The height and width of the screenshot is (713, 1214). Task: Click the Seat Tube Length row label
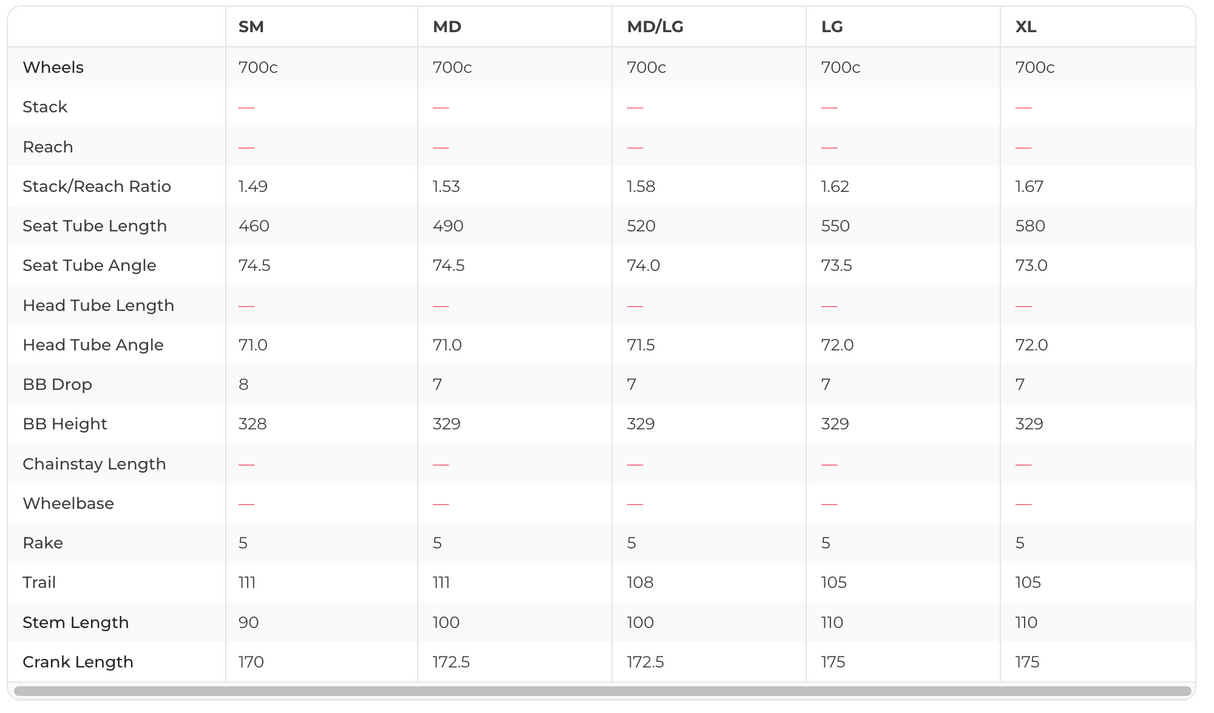pyautogui.click(x=95, y=226)
